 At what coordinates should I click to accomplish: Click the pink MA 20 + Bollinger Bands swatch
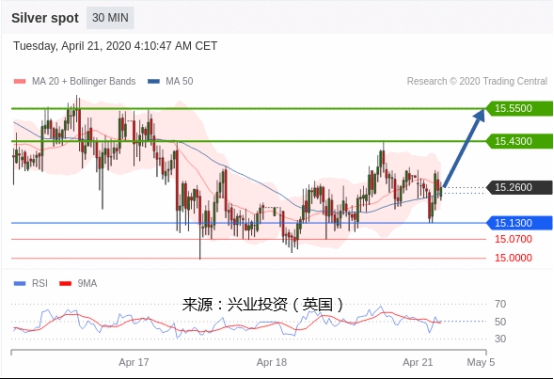tap(19, 81)
